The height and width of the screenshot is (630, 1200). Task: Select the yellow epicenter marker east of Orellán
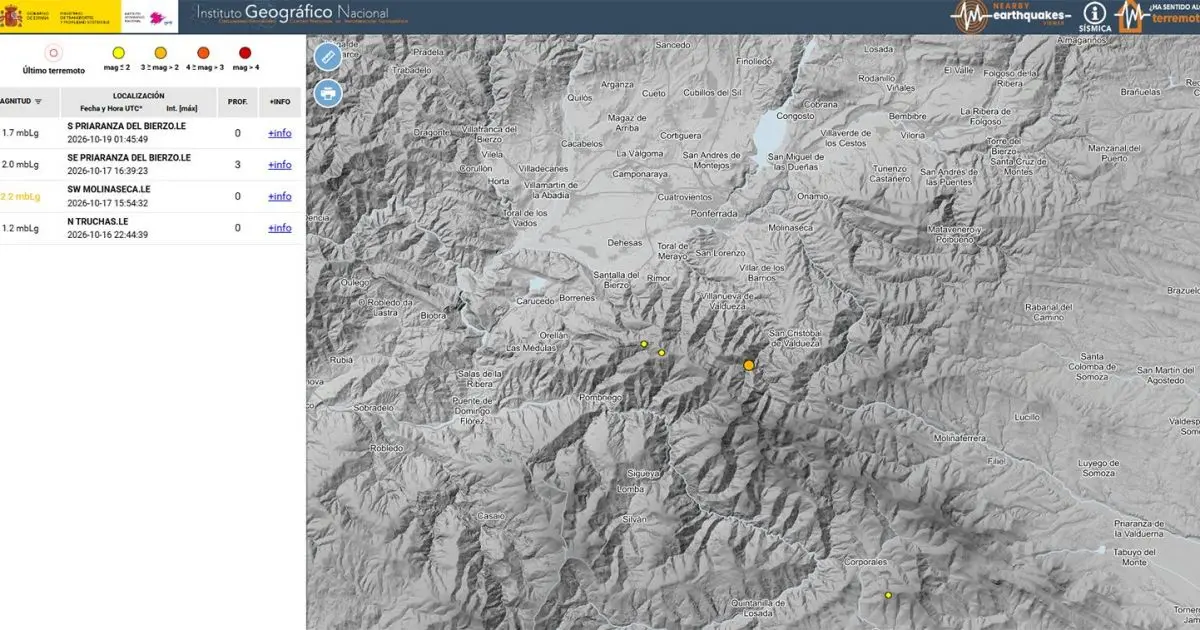pos(644,345)
